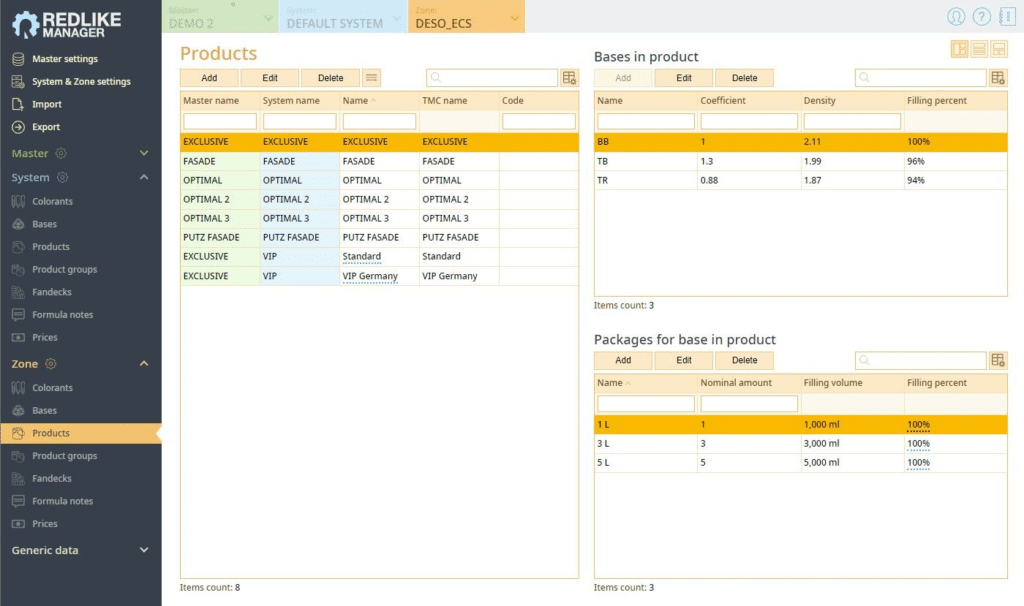Click the Master name filter field

coord(219,121)
